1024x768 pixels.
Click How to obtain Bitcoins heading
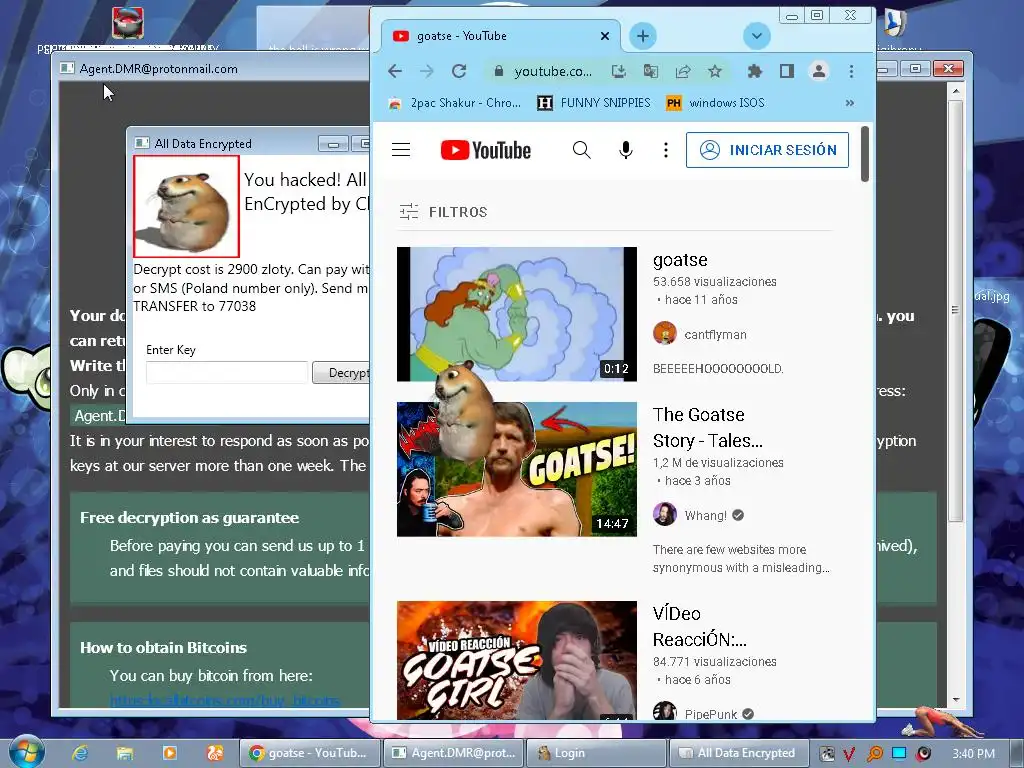tap(163, 648)
